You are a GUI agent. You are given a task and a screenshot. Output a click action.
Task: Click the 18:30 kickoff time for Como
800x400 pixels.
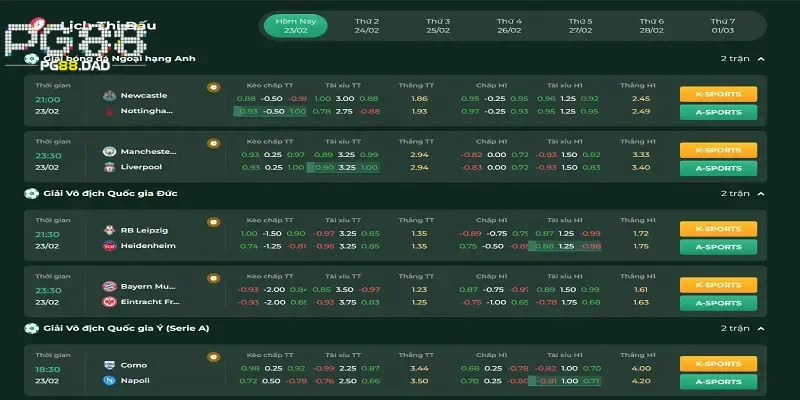click(47, 369)
